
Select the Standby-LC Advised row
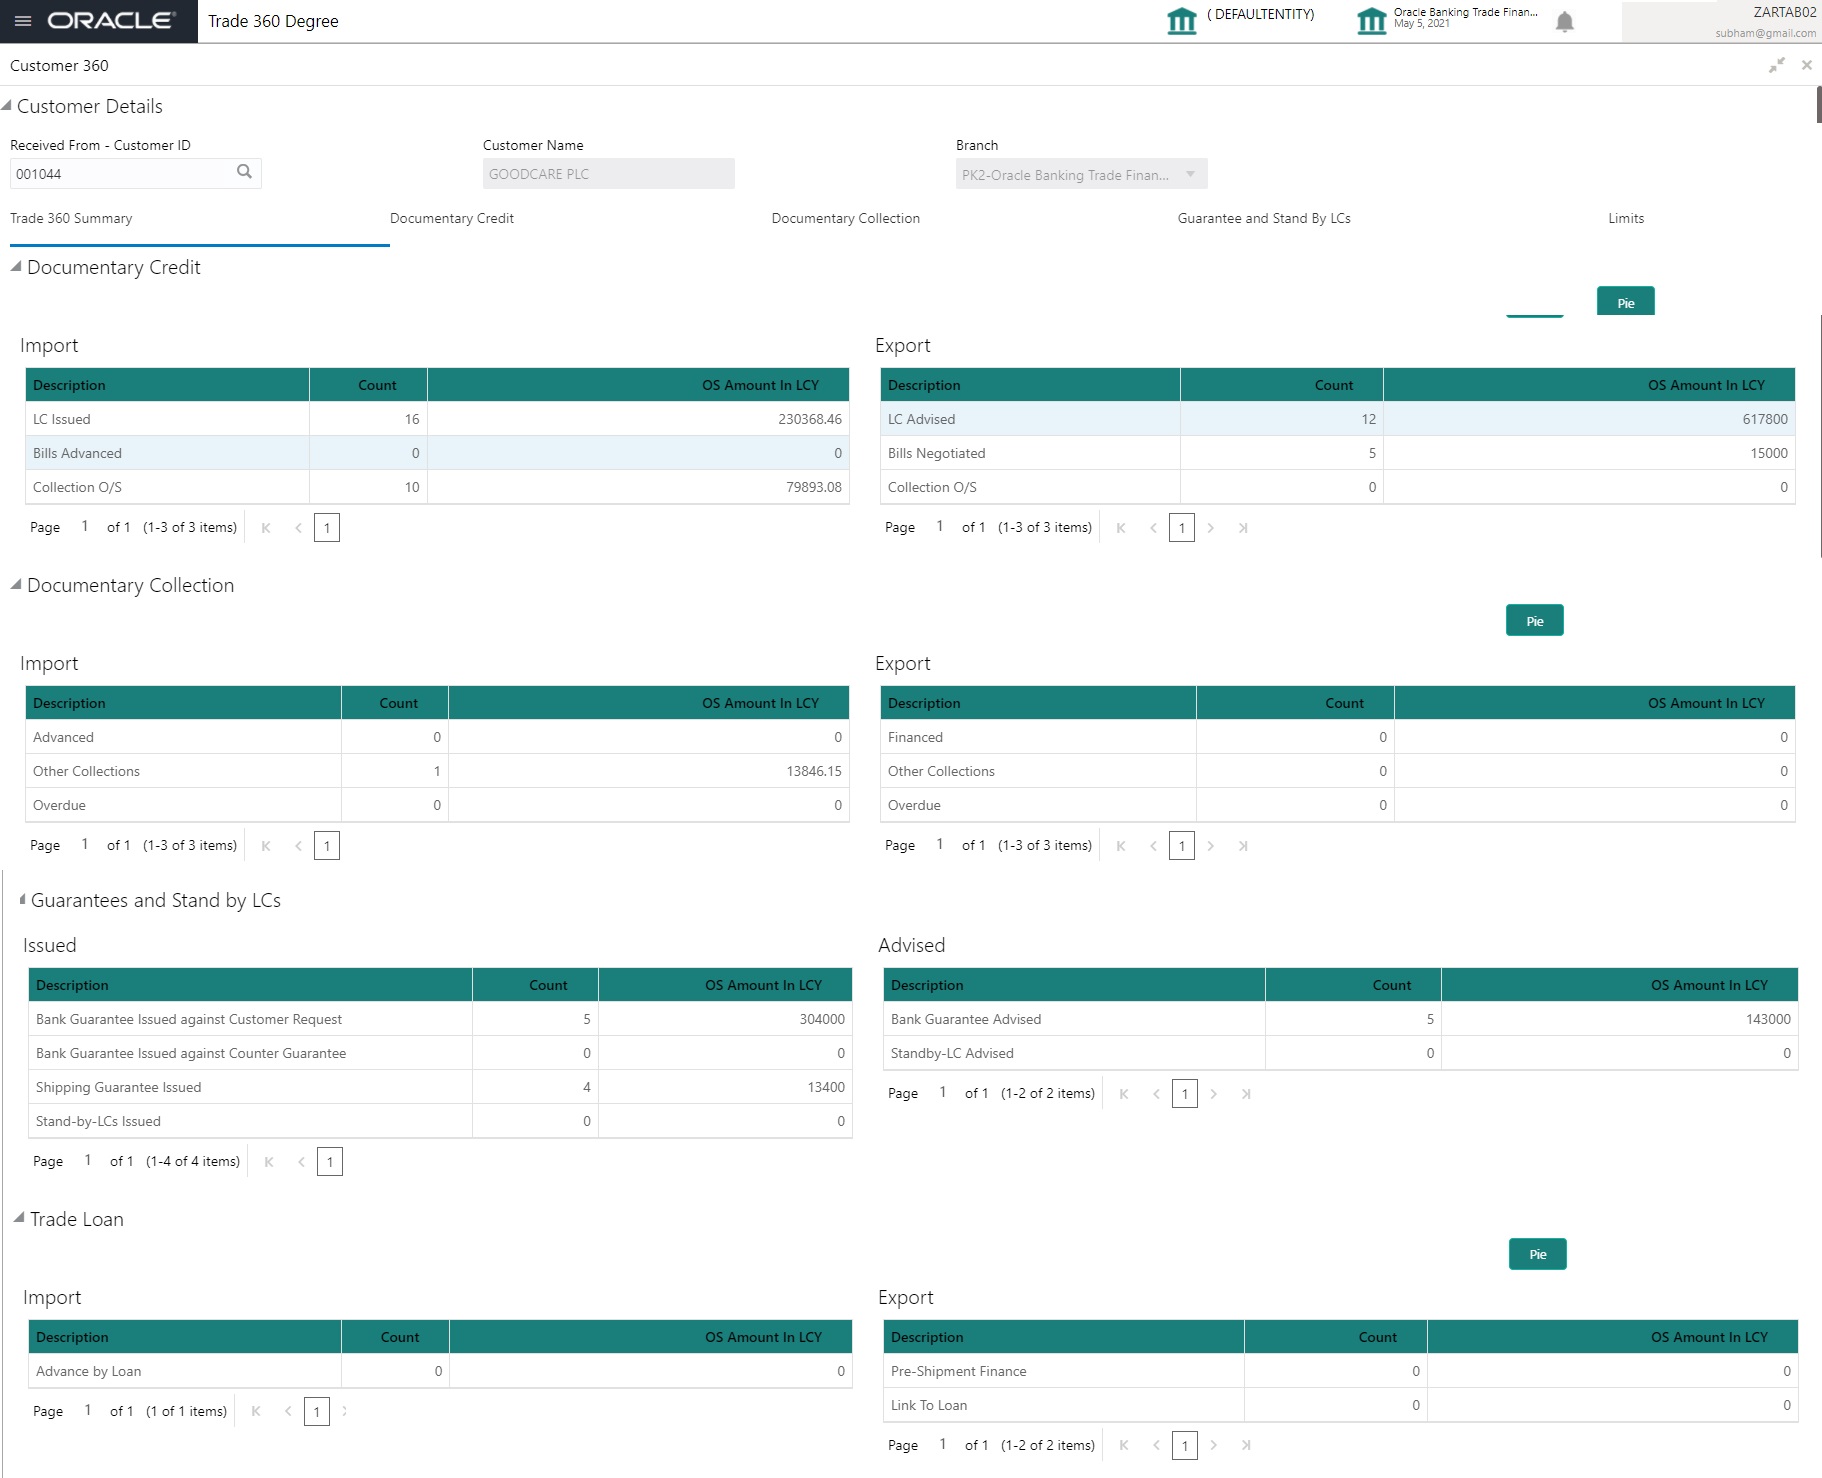tap(1341, 1053)
